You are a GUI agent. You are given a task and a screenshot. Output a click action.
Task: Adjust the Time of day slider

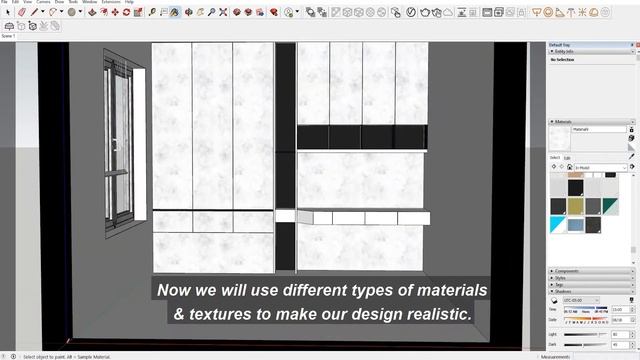pos(586,308)
